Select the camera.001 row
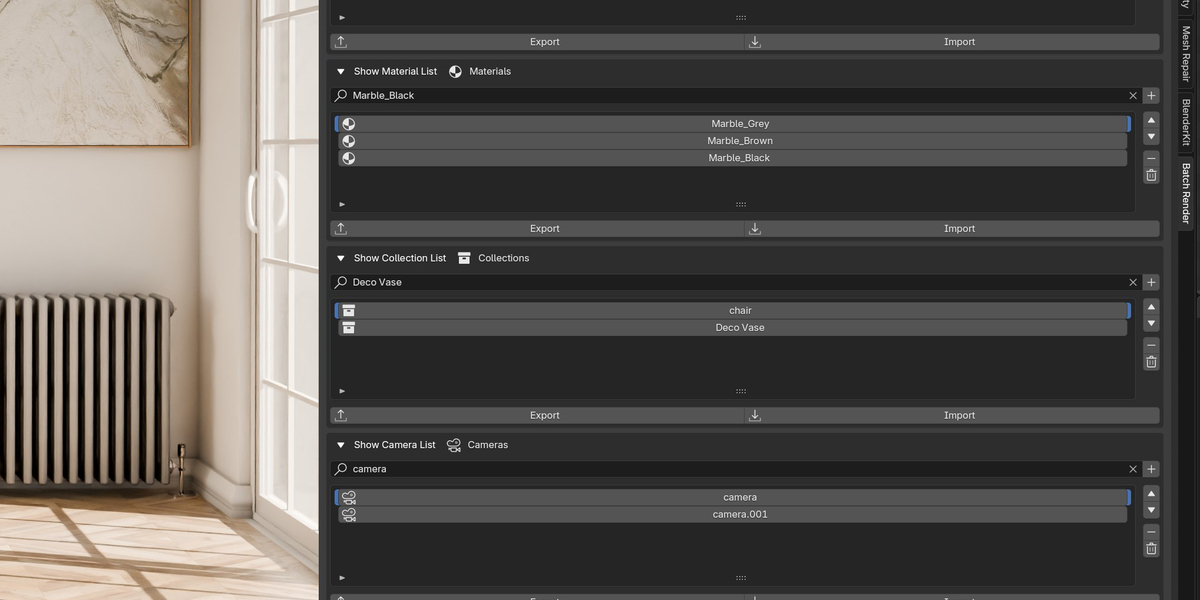Image resolution: width=1200 pixels, height=600 pixels. click(x=732, y=514)
